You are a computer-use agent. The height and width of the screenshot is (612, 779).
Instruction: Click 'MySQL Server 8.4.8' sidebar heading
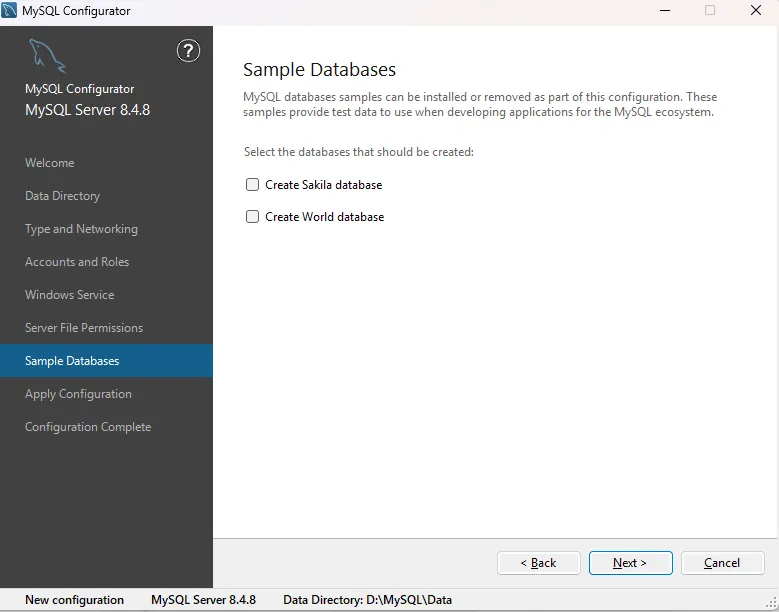pyautogui.click(x=87, y=110)
